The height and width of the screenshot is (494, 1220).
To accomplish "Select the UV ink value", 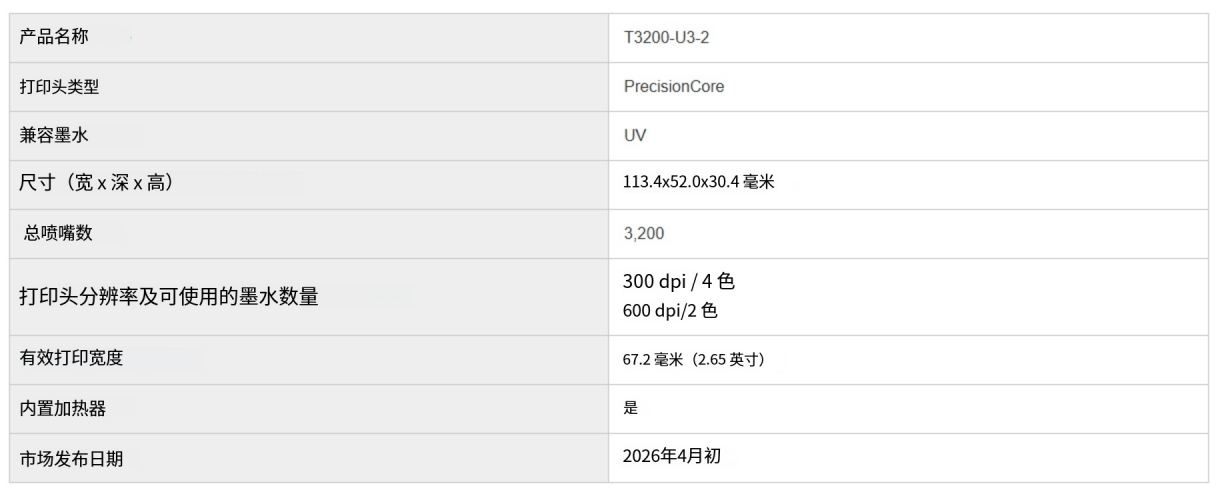I will tap(634, 135).
